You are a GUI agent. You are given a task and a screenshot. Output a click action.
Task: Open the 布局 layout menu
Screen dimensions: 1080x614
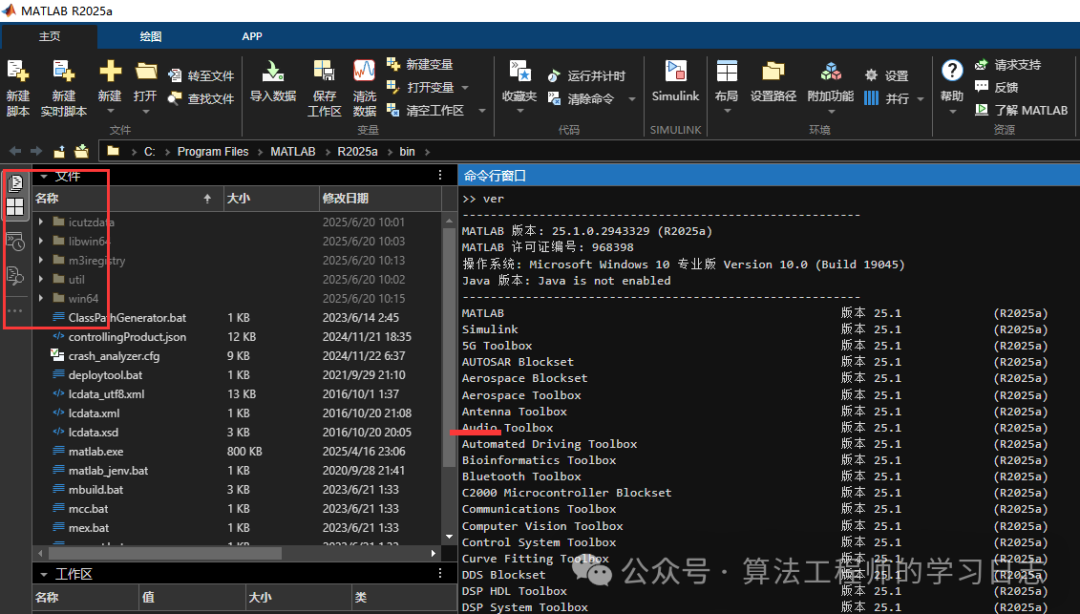coord(726,87)
